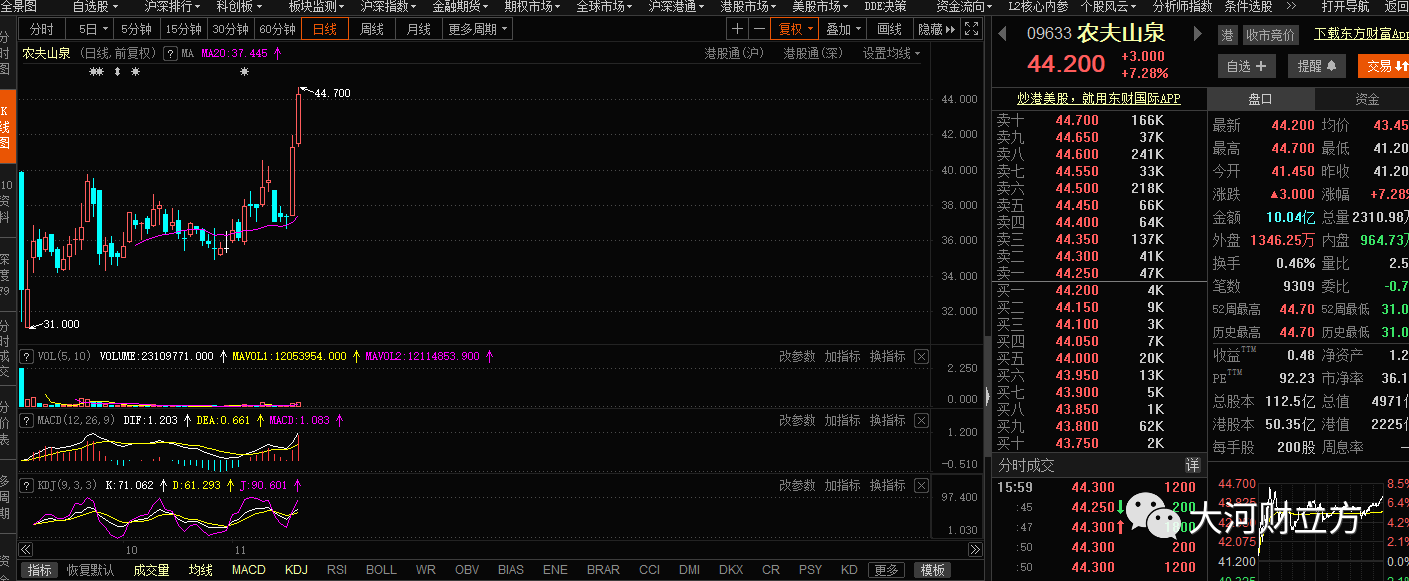Zoom in the K-line chart with plus icon
This screenshot has height=581, width=1409.
coord(737,29)
